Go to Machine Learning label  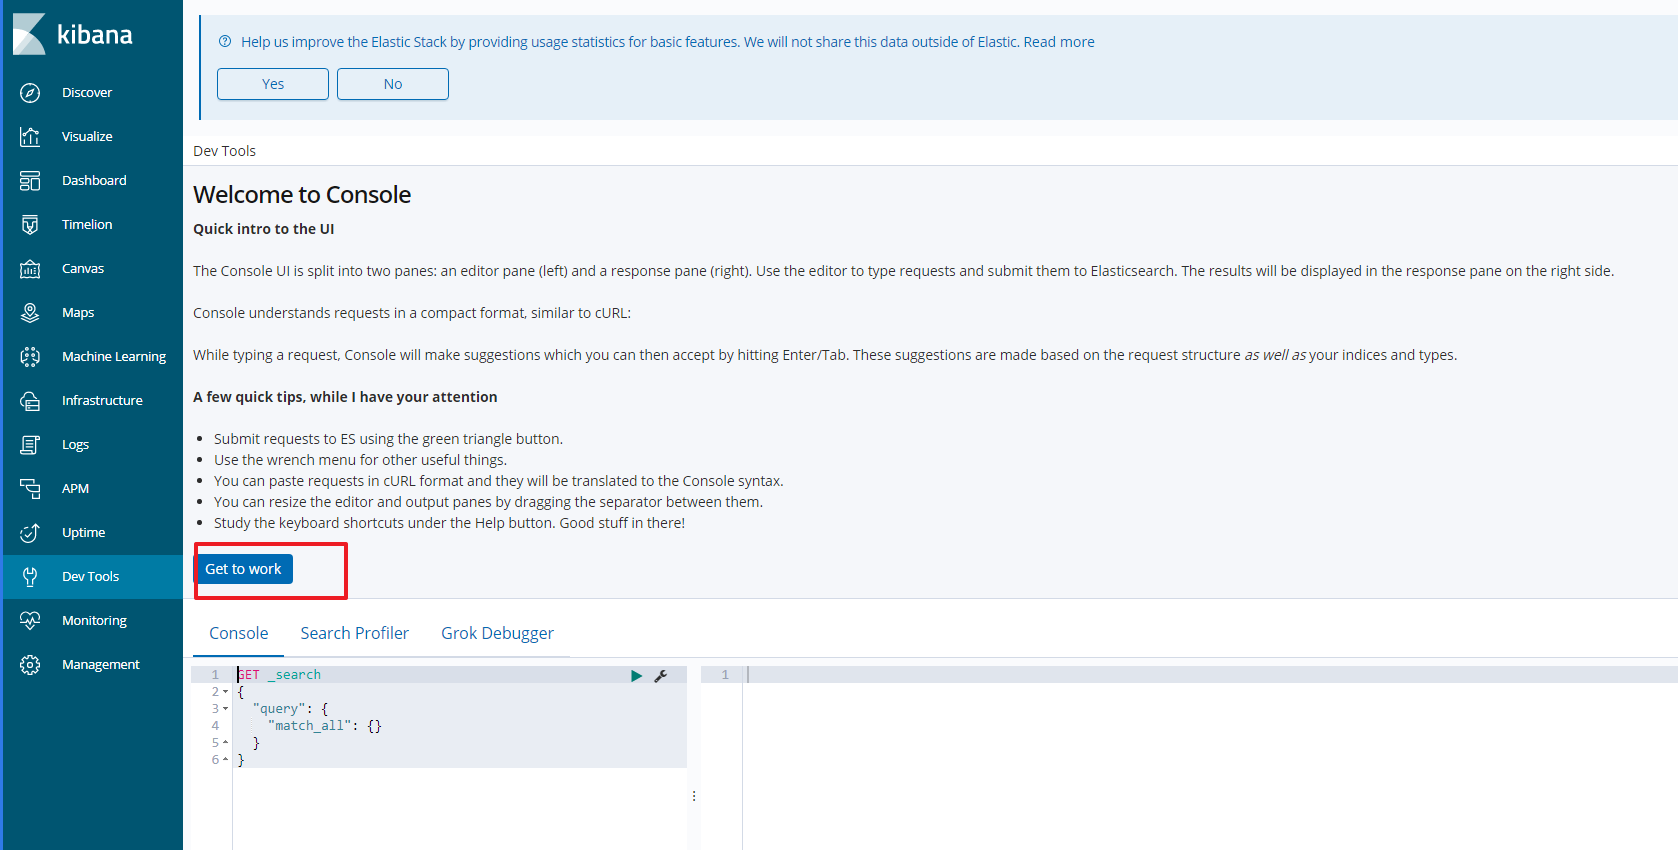(x=114, y=357)
